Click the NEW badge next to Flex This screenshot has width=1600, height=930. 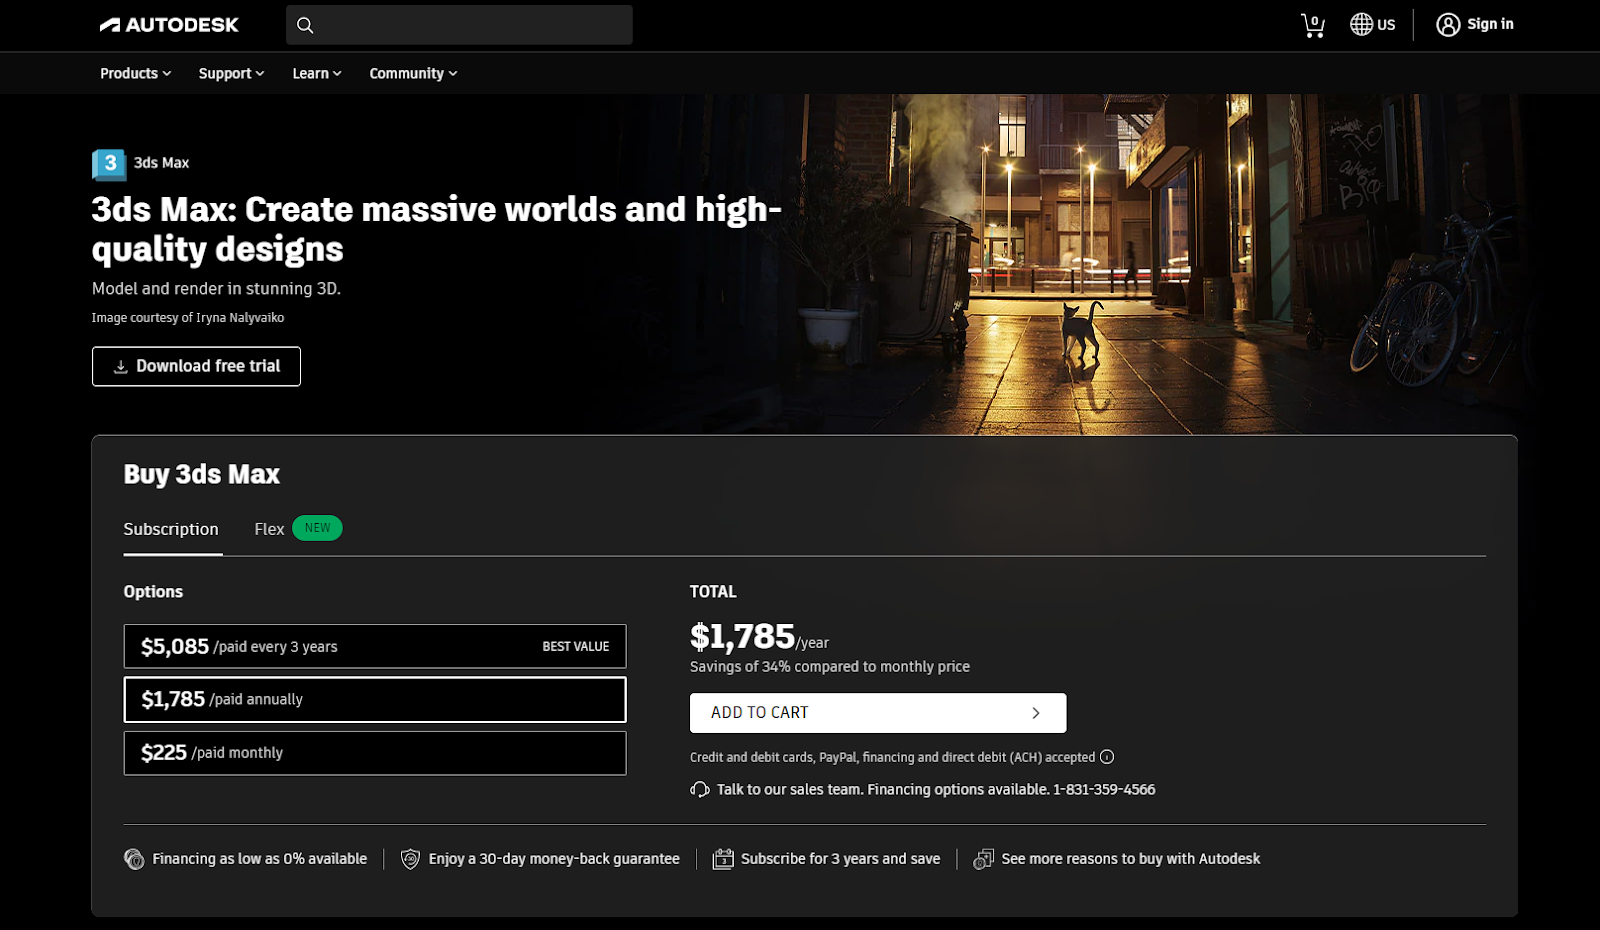(x=317, y=528)
